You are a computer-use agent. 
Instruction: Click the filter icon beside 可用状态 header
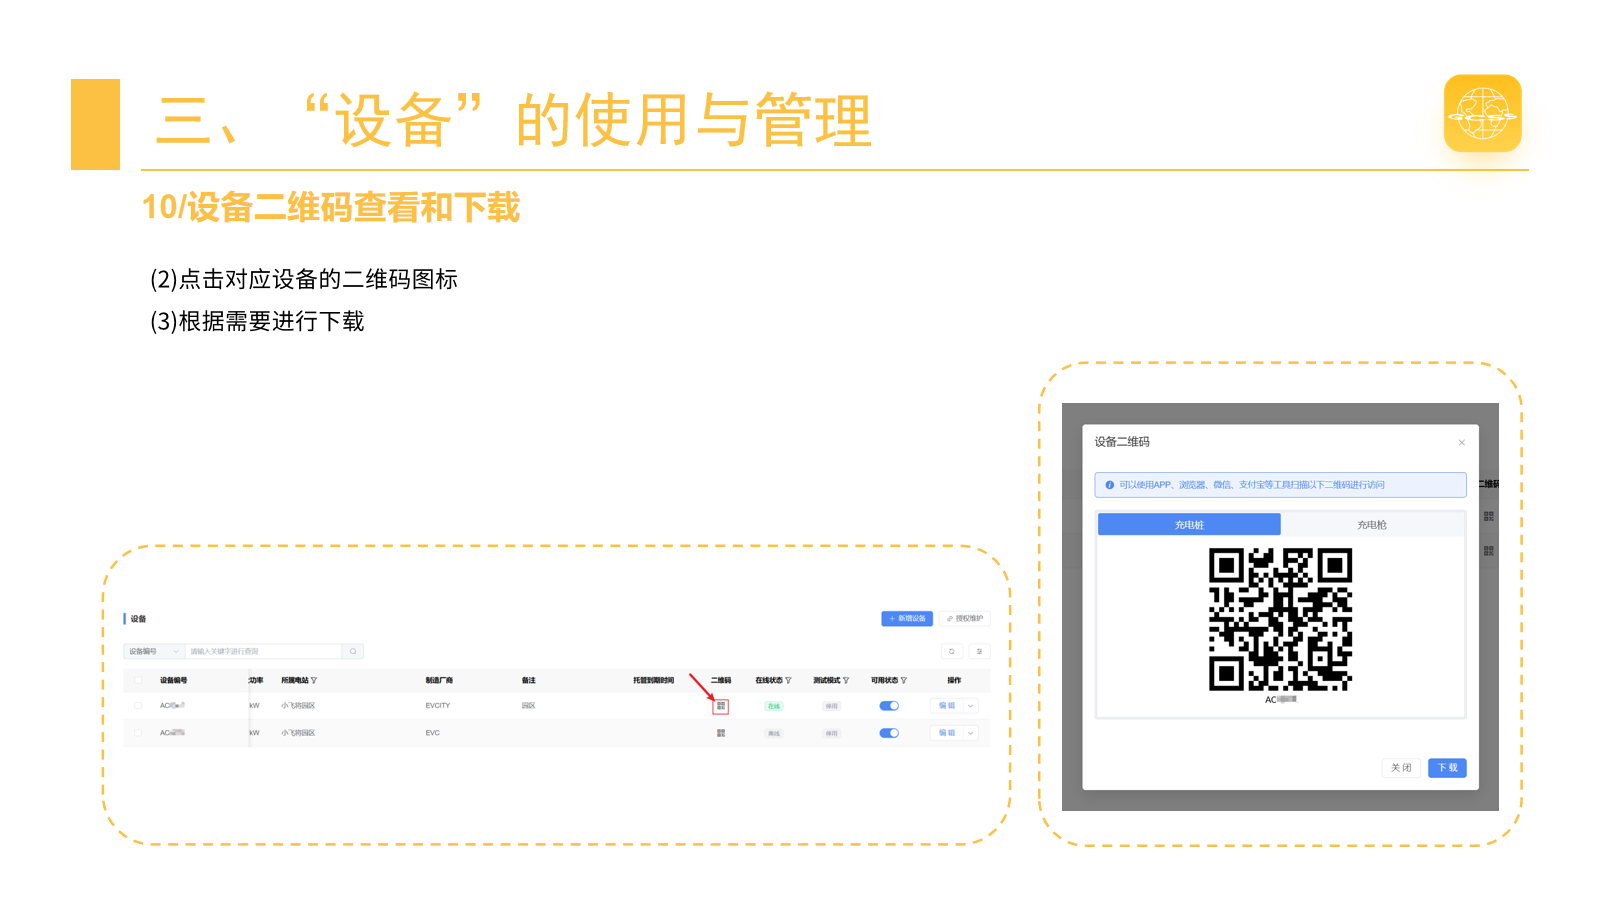[904, 680]
